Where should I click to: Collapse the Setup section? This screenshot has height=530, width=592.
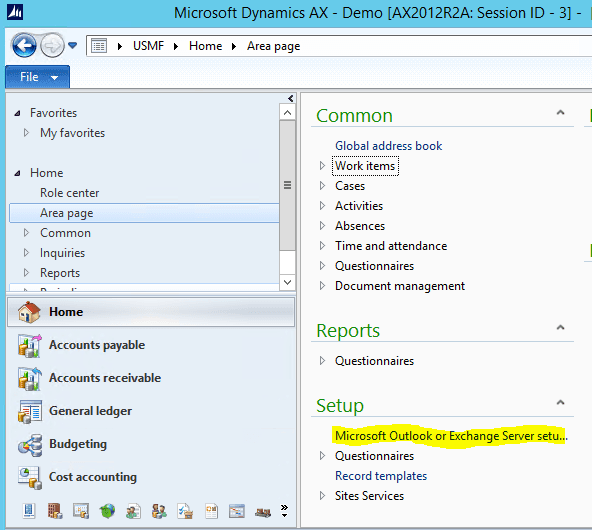pos(561,402)
